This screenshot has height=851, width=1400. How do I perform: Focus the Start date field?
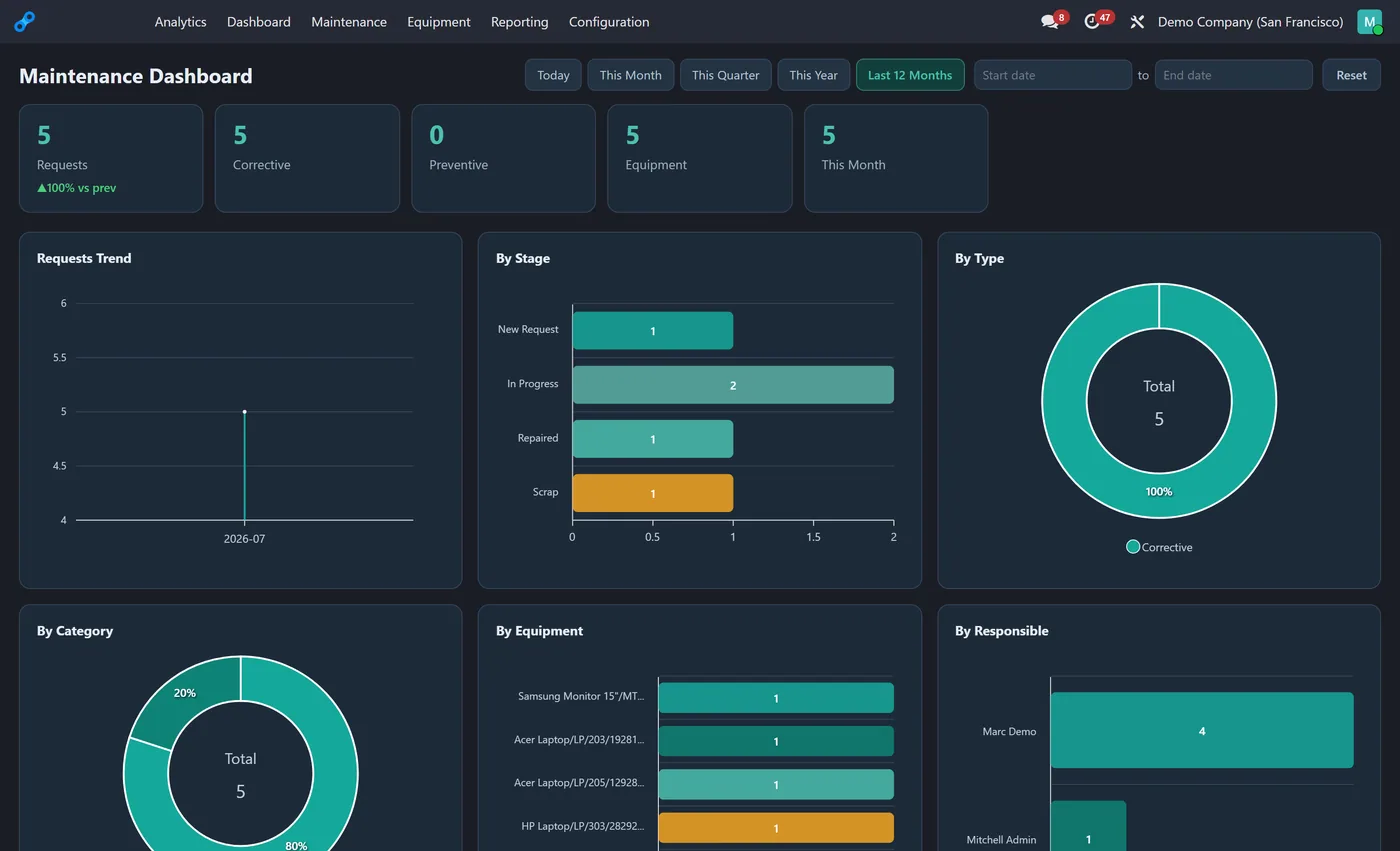pos(1053,75)
